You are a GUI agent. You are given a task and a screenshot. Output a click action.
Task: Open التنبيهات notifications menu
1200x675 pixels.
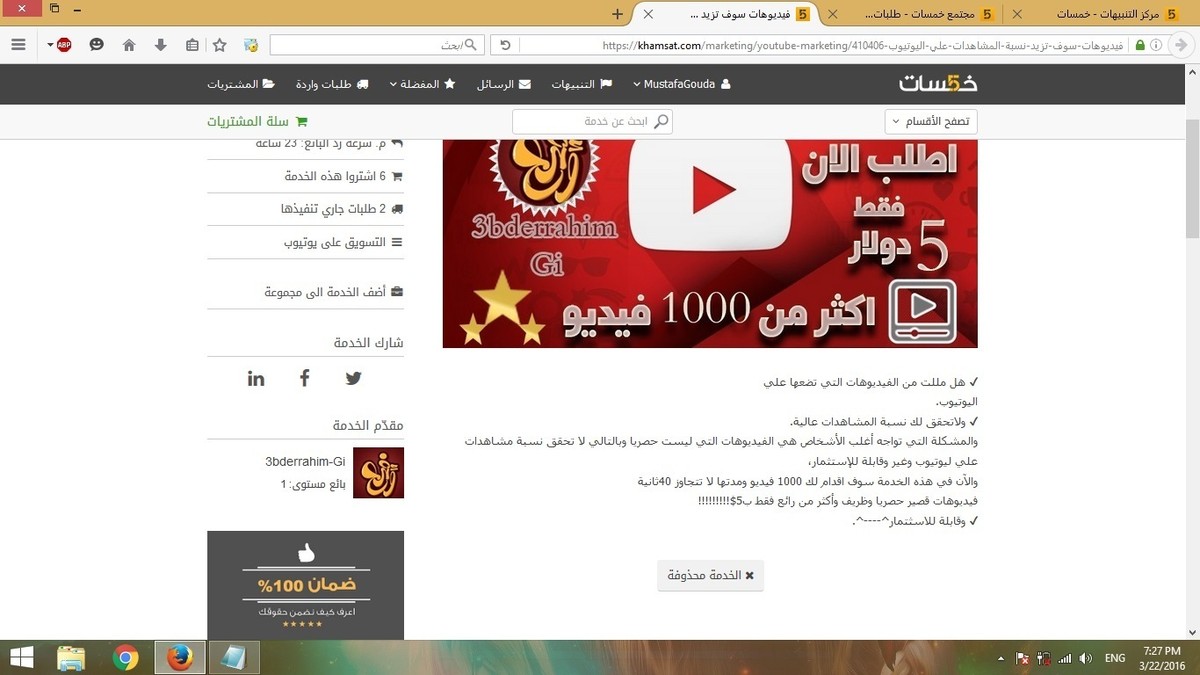coord(582,84)
